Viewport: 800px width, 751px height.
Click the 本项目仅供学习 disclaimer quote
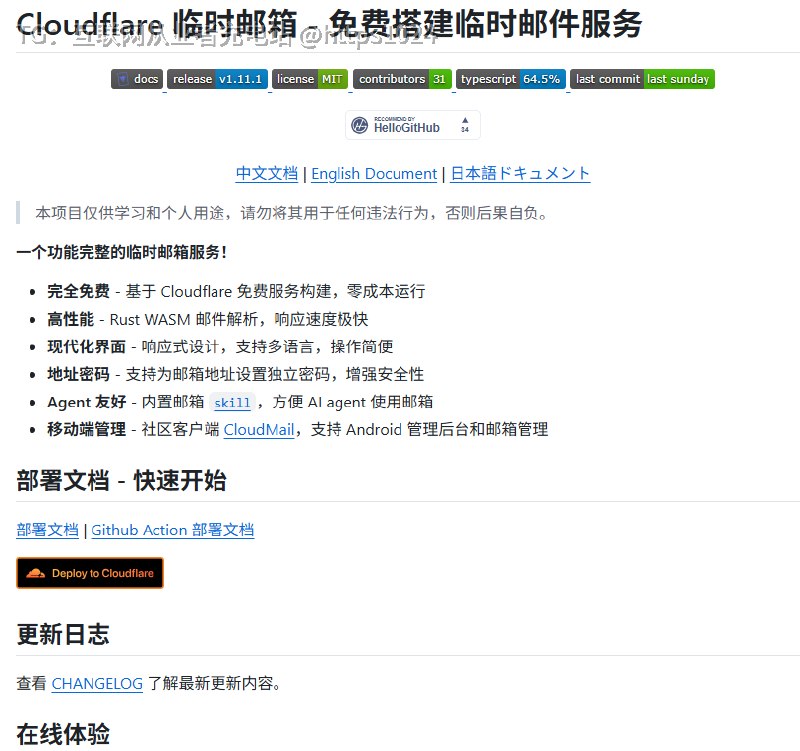click(291, 213)
